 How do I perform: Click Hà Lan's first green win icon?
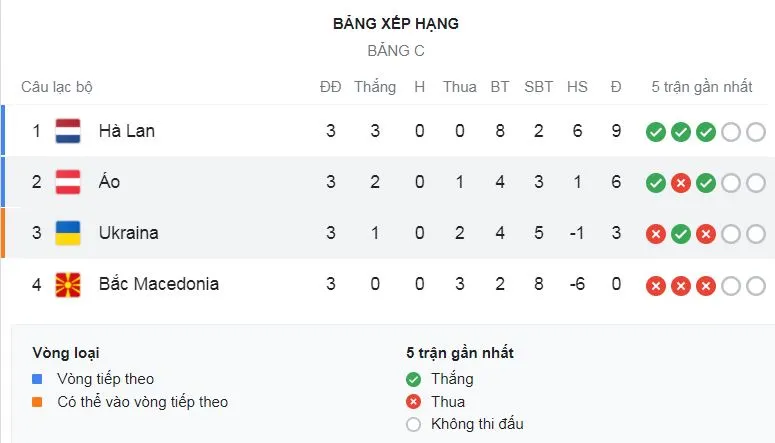(656, 132)
